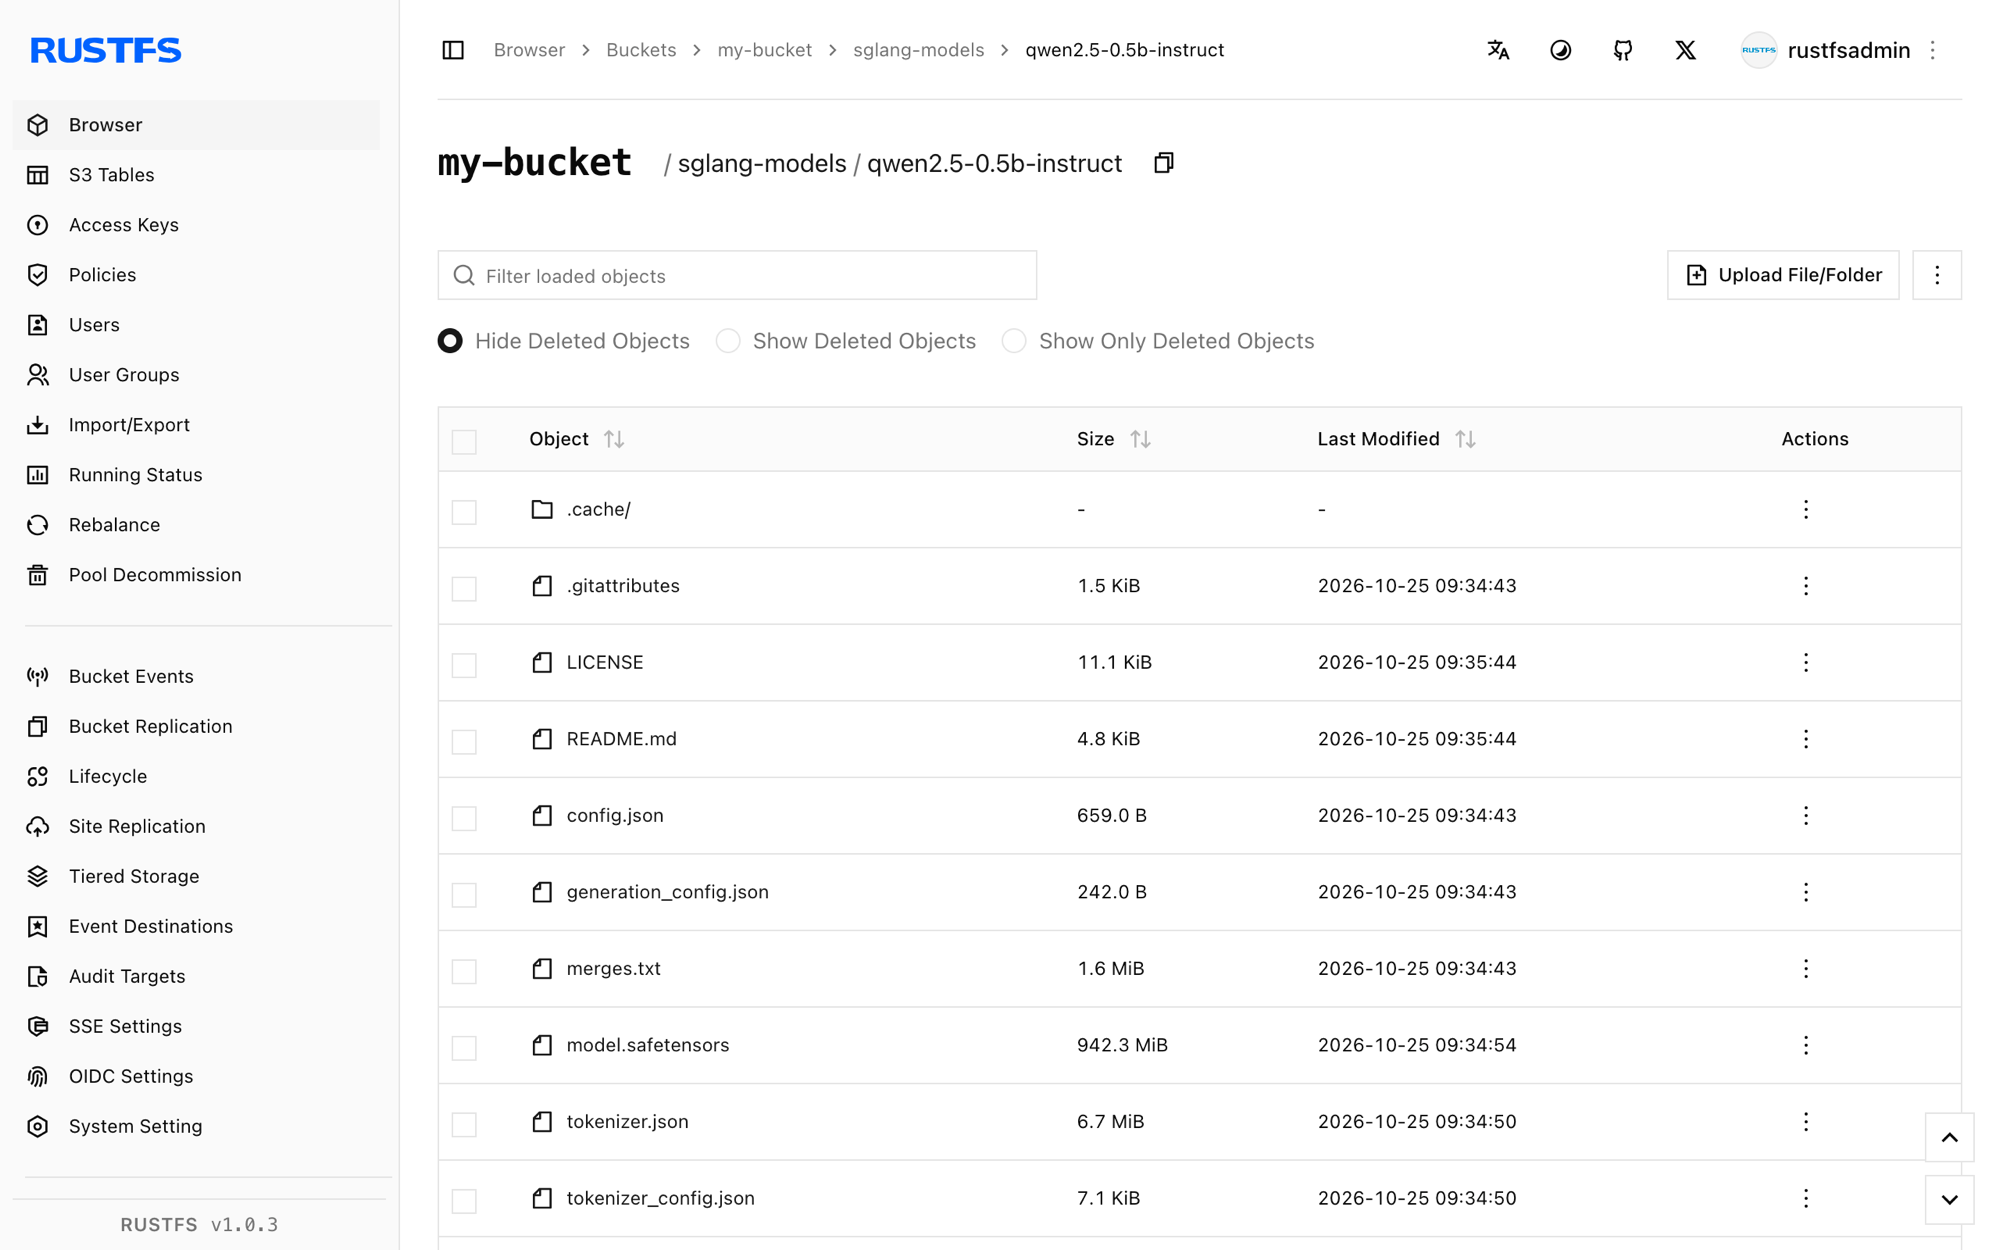
Task: Open merges.txt file entry
Action: (x=613, y=968)
